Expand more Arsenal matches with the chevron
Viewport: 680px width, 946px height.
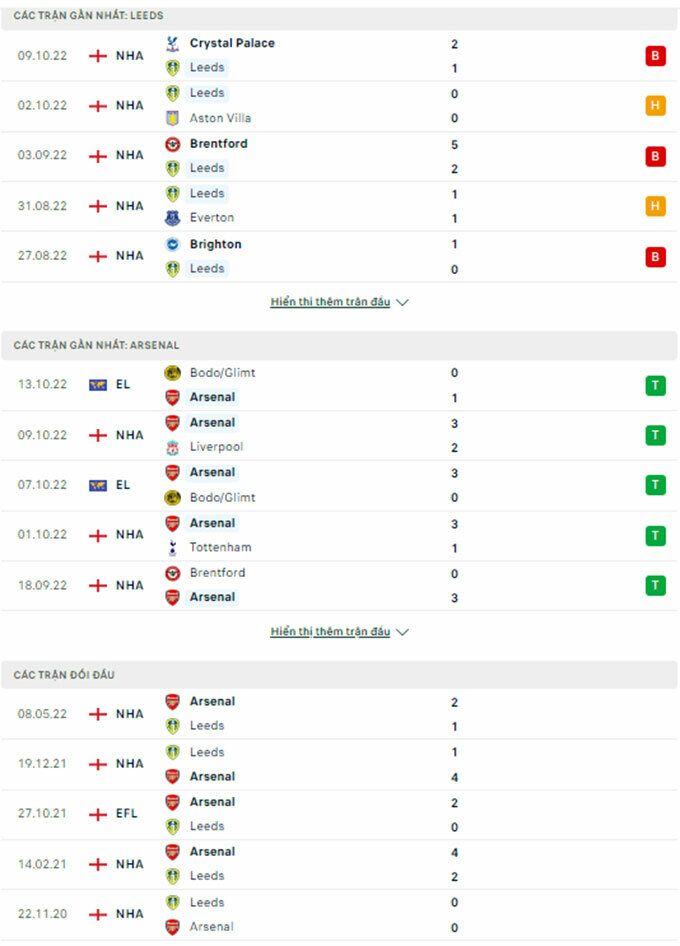point(403,632)
